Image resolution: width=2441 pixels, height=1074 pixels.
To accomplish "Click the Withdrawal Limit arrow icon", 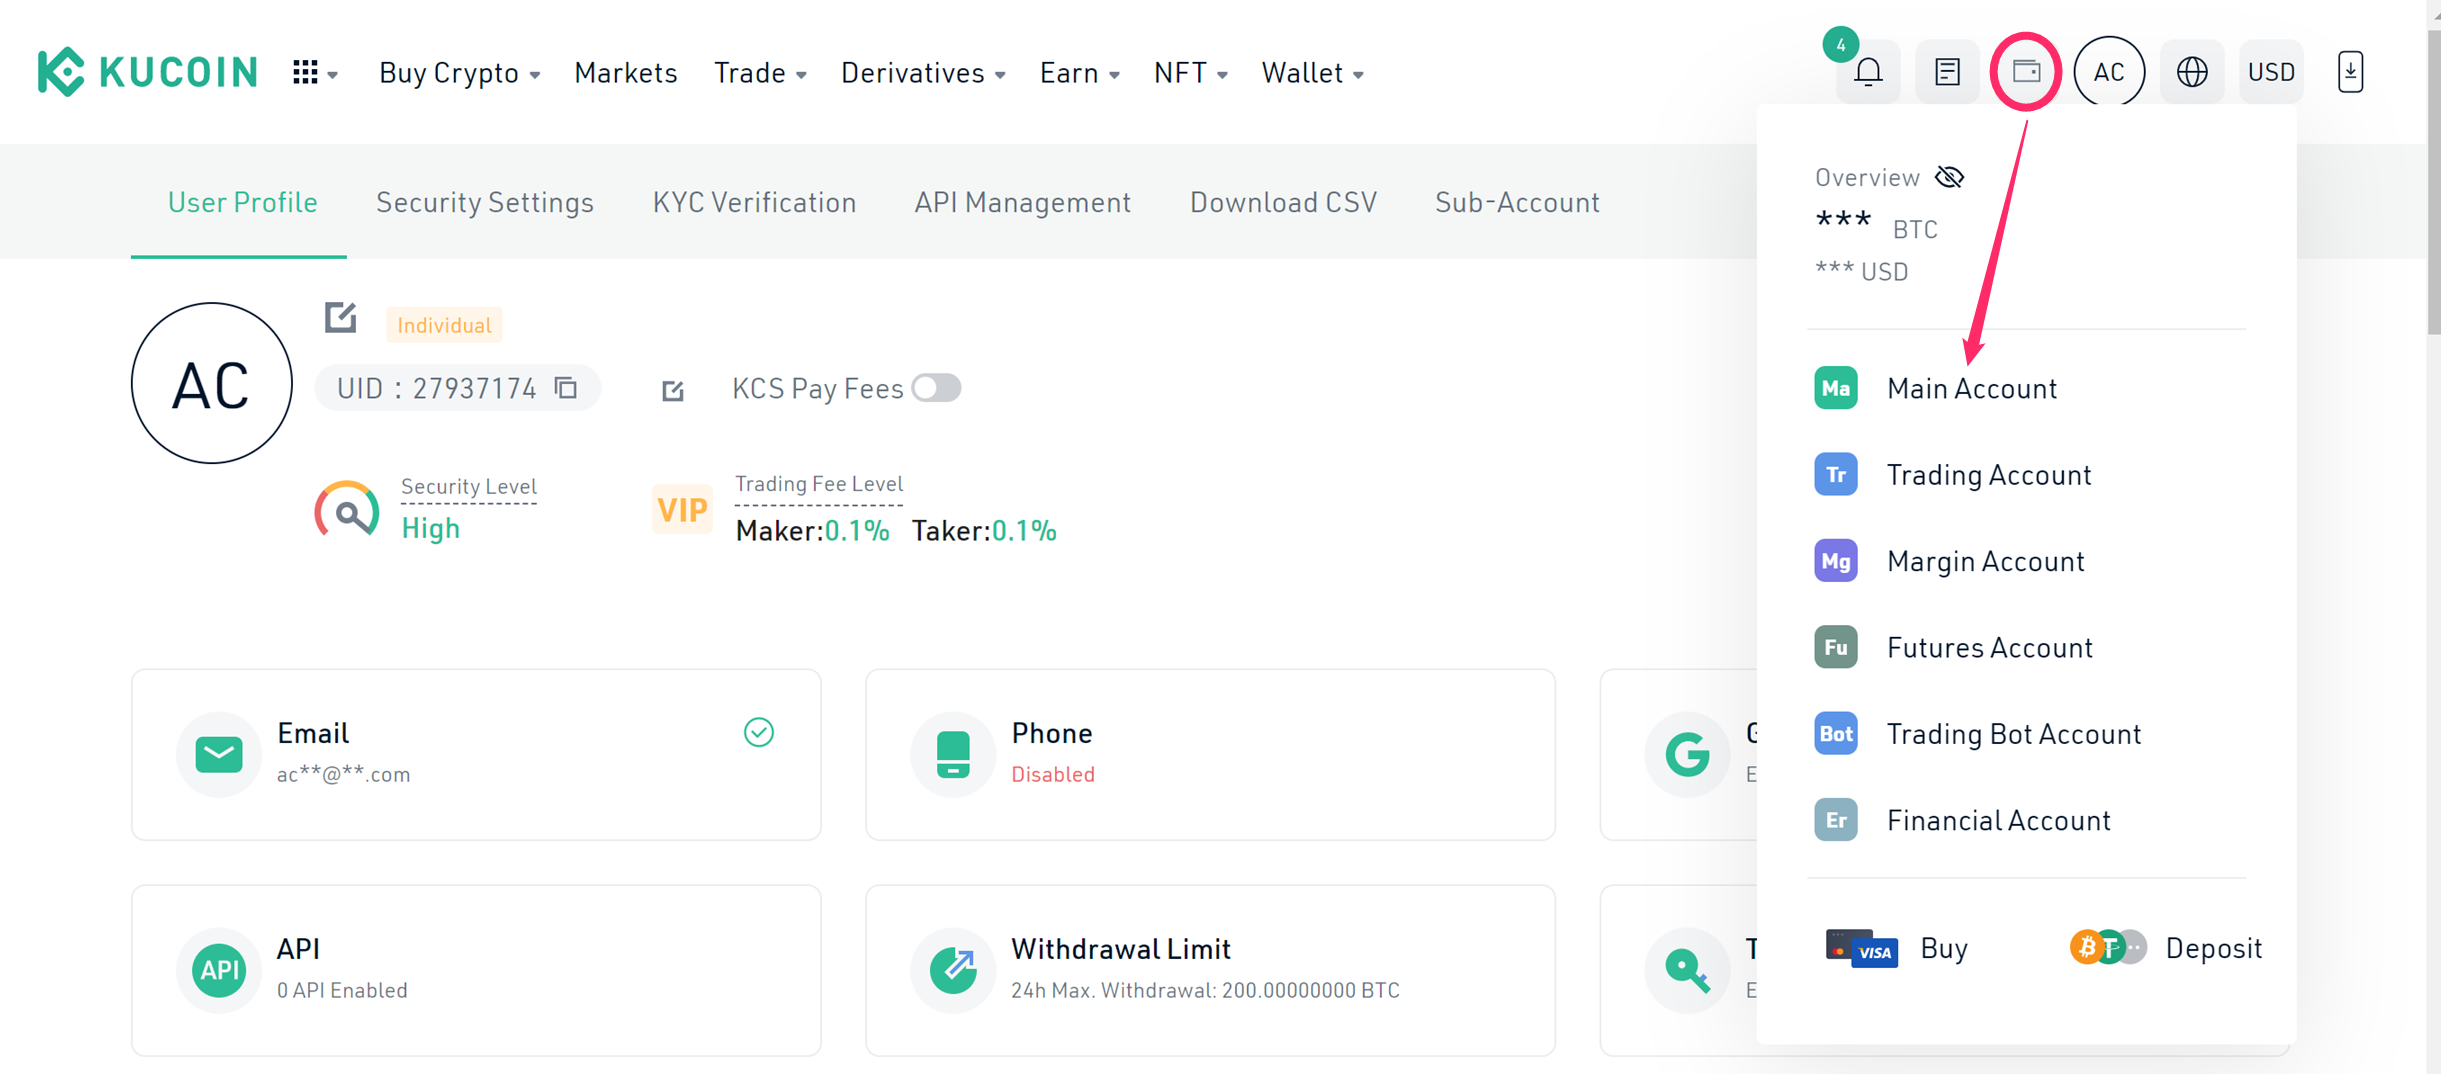I will pyautogui.click(x=953, y=969).
